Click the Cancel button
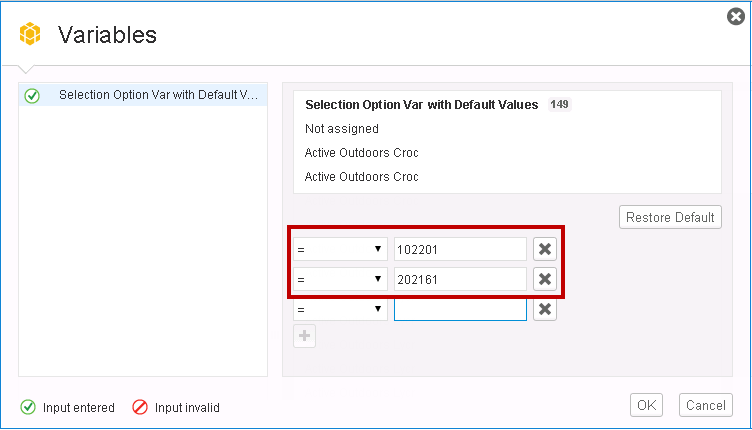The width and height of the screenshot is (752, 430). [705, 405]
